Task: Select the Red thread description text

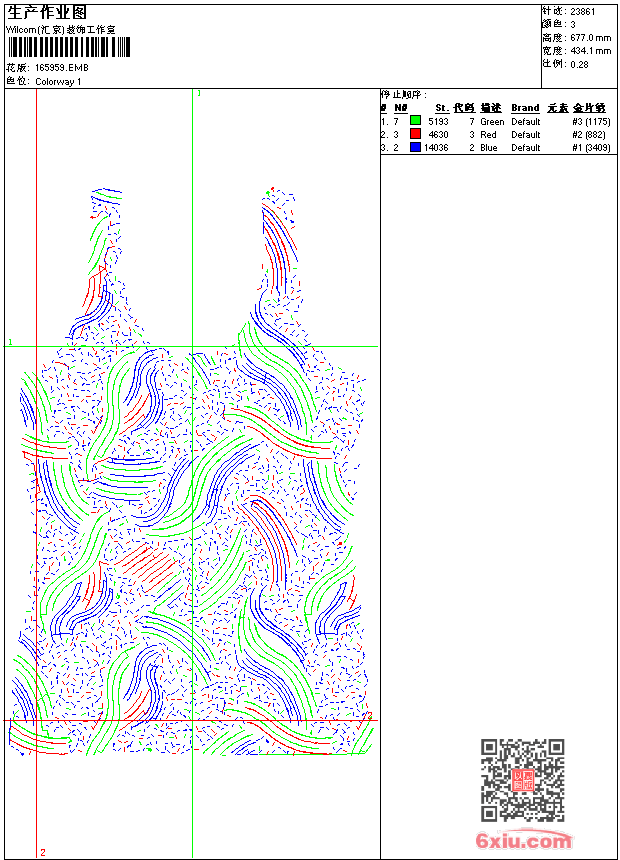Action: coord(488,135)
